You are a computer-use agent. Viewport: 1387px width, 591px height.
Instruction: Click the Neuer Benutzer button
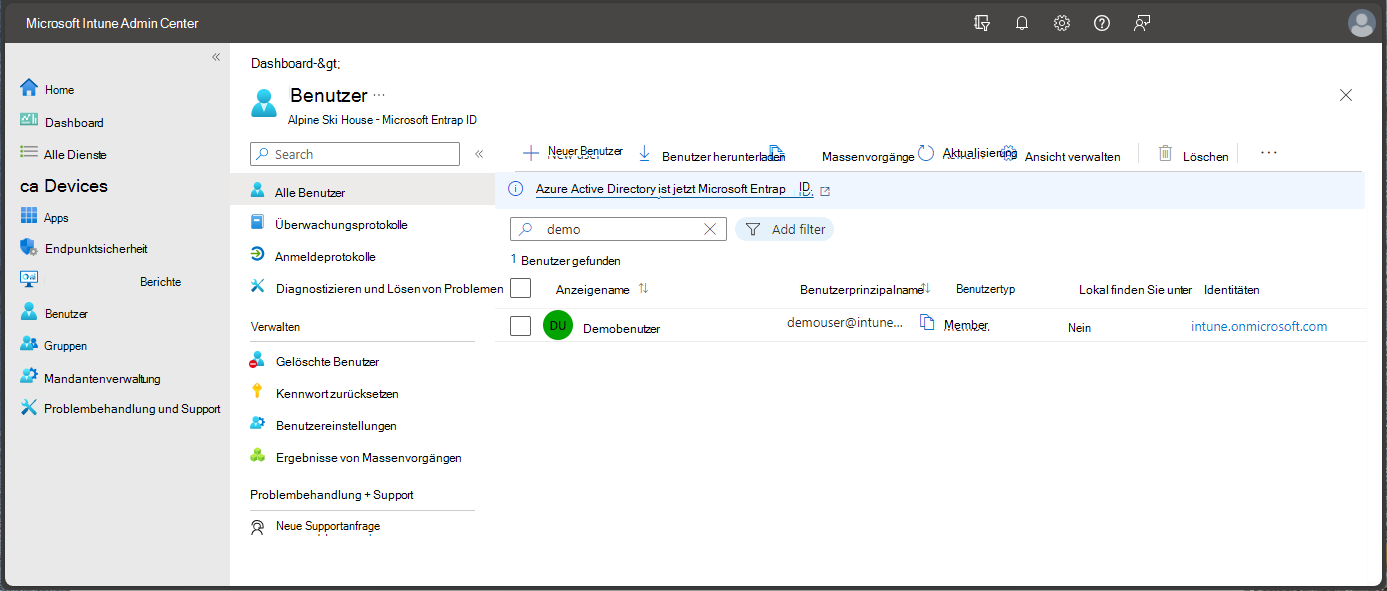coord(573,153)
